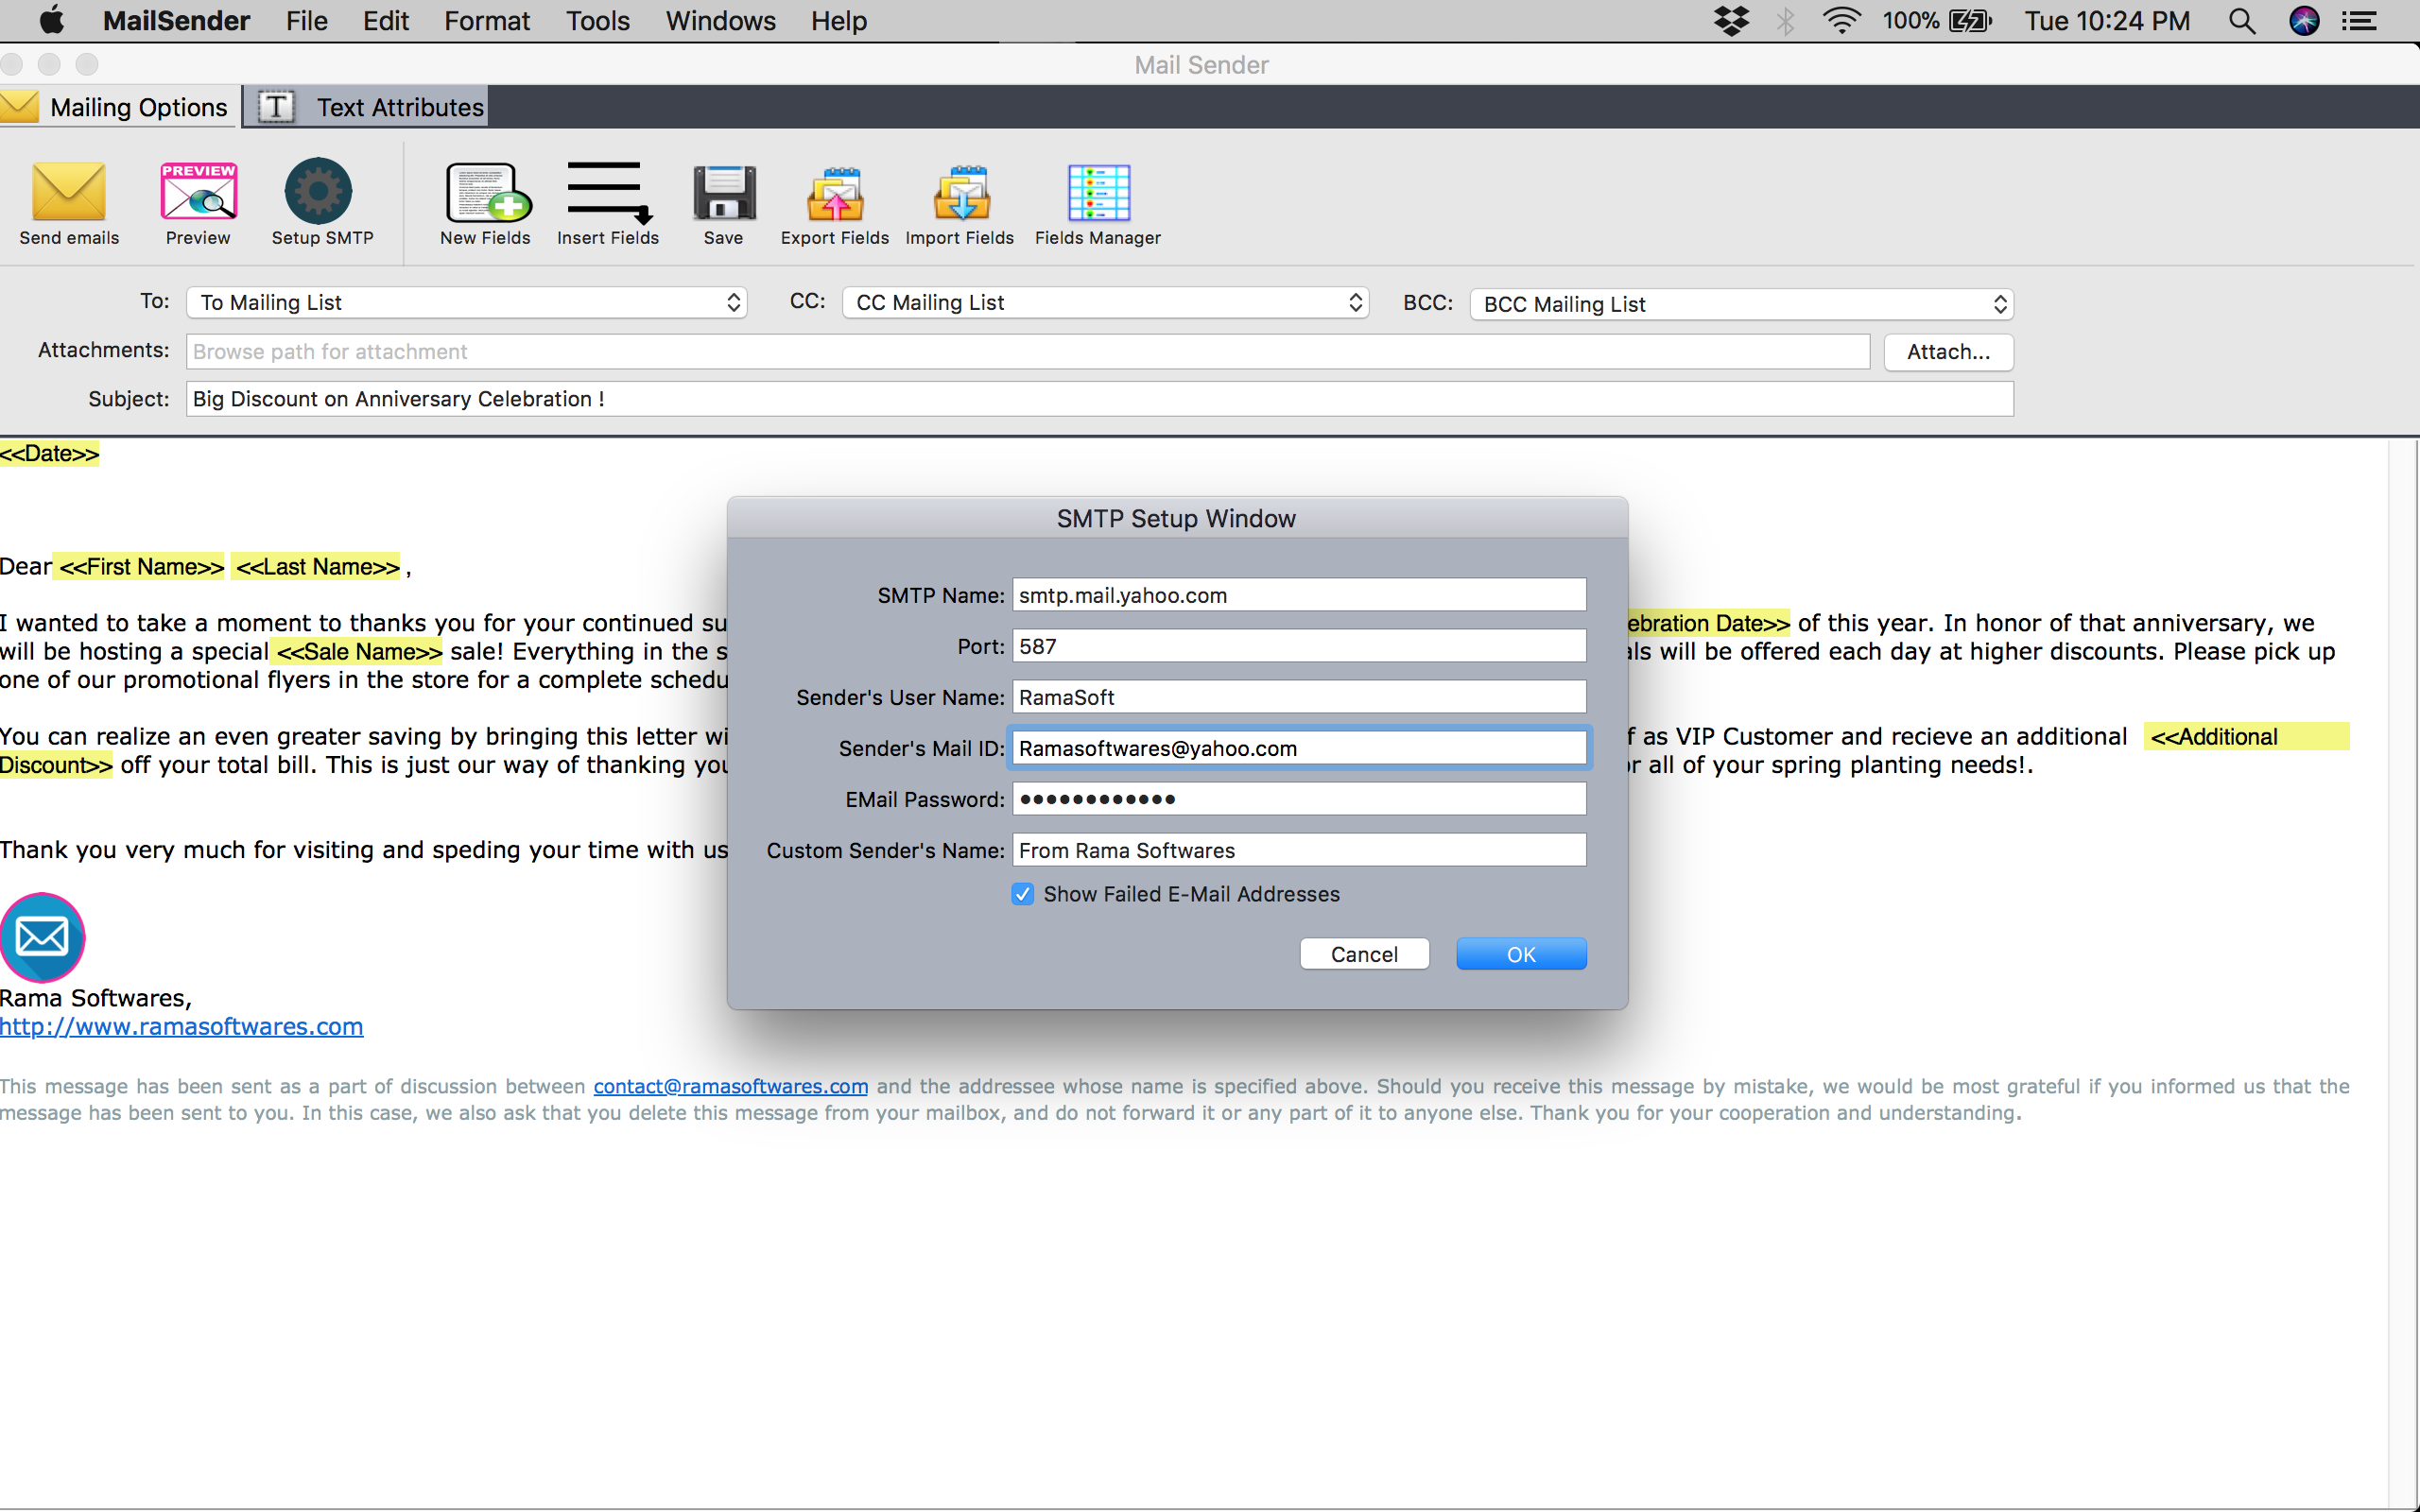This screenshot has width=2420, height=1512.
Task: Click the New Fields icon
Action: coord(487,192)
